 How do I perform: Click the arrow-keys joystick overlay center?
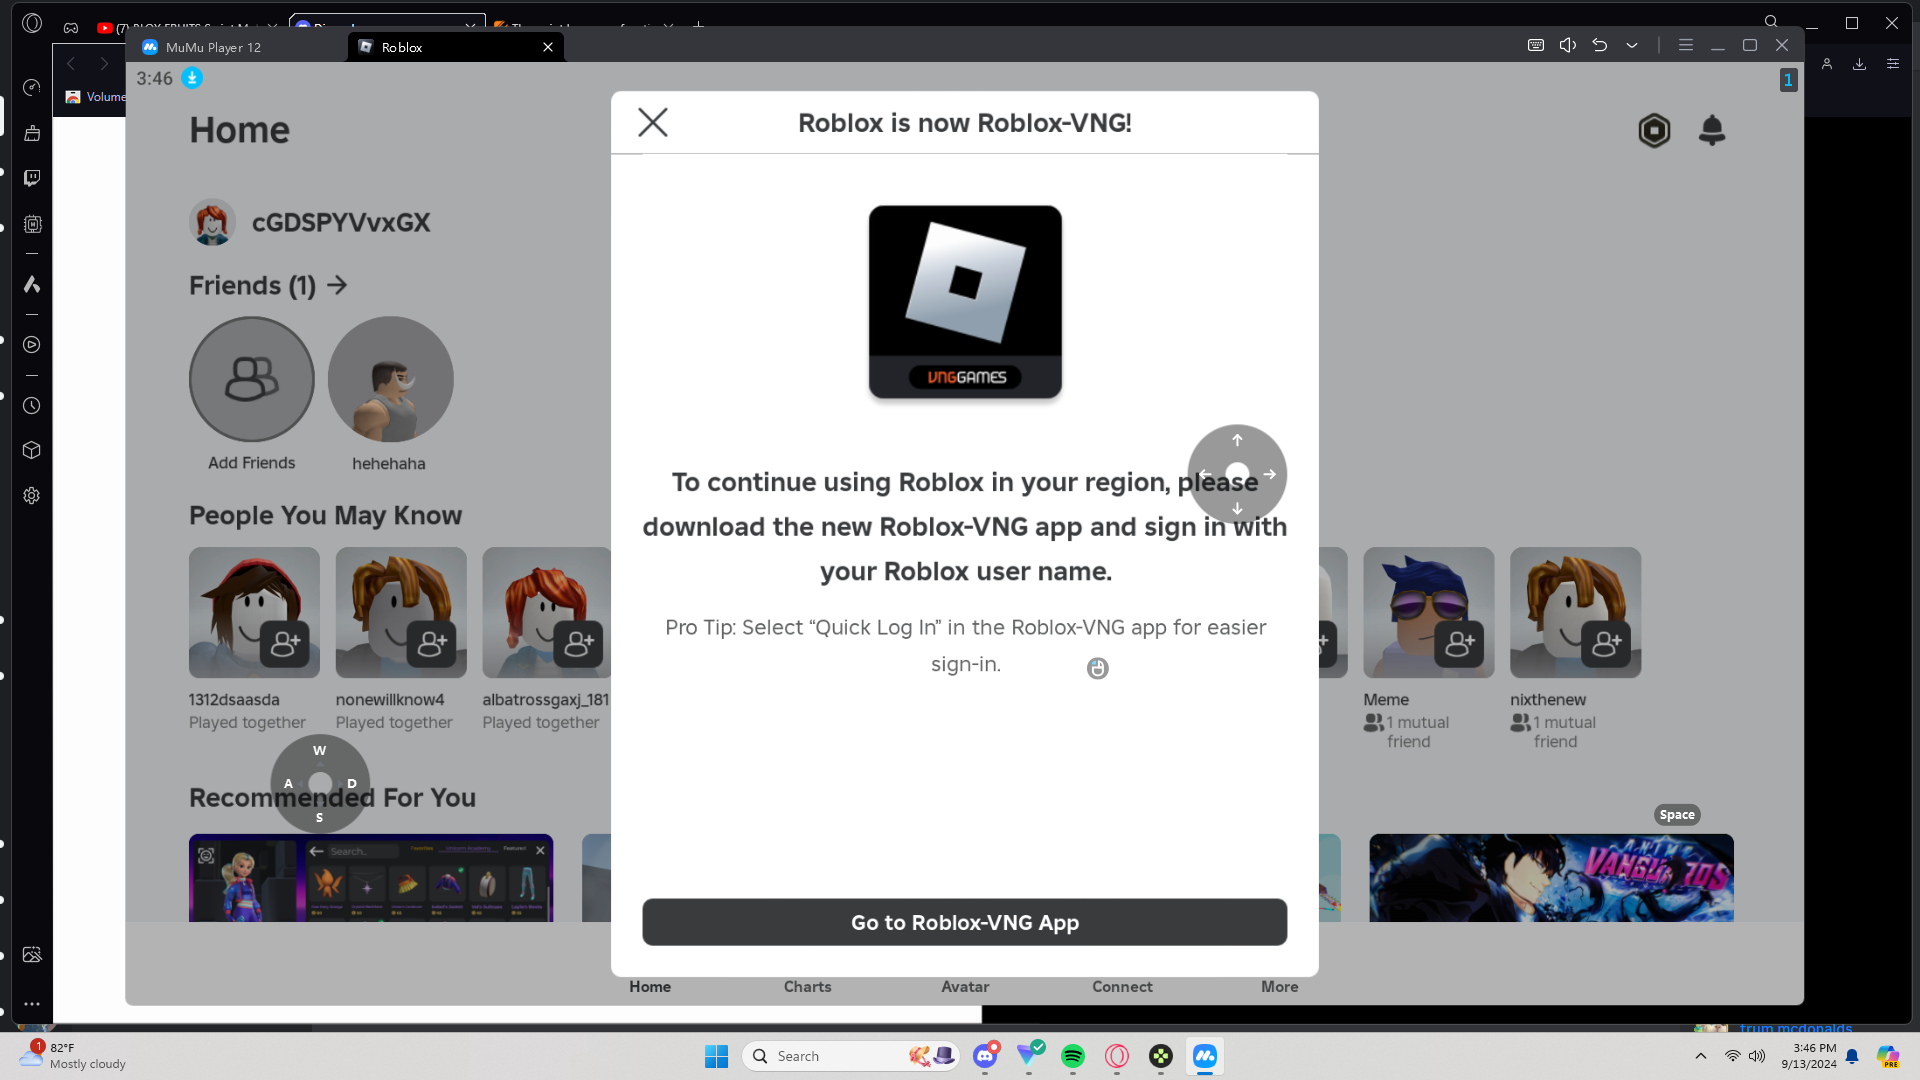[x=1237, y=474]
